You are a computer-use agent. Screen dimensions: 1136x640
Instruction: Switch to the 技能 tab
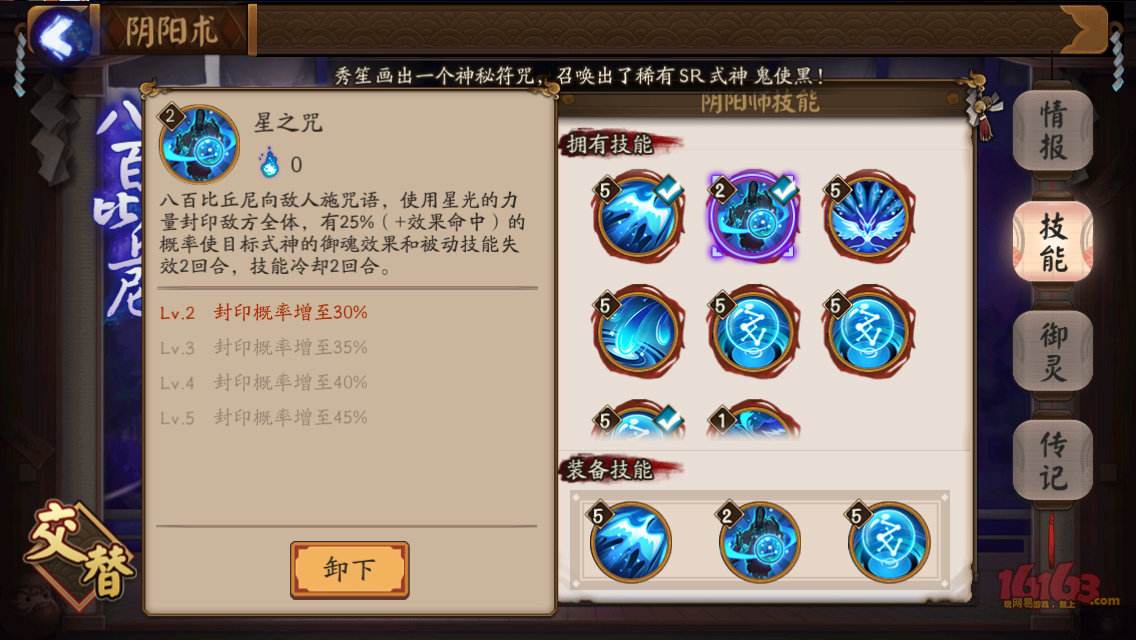[1053, 241]
